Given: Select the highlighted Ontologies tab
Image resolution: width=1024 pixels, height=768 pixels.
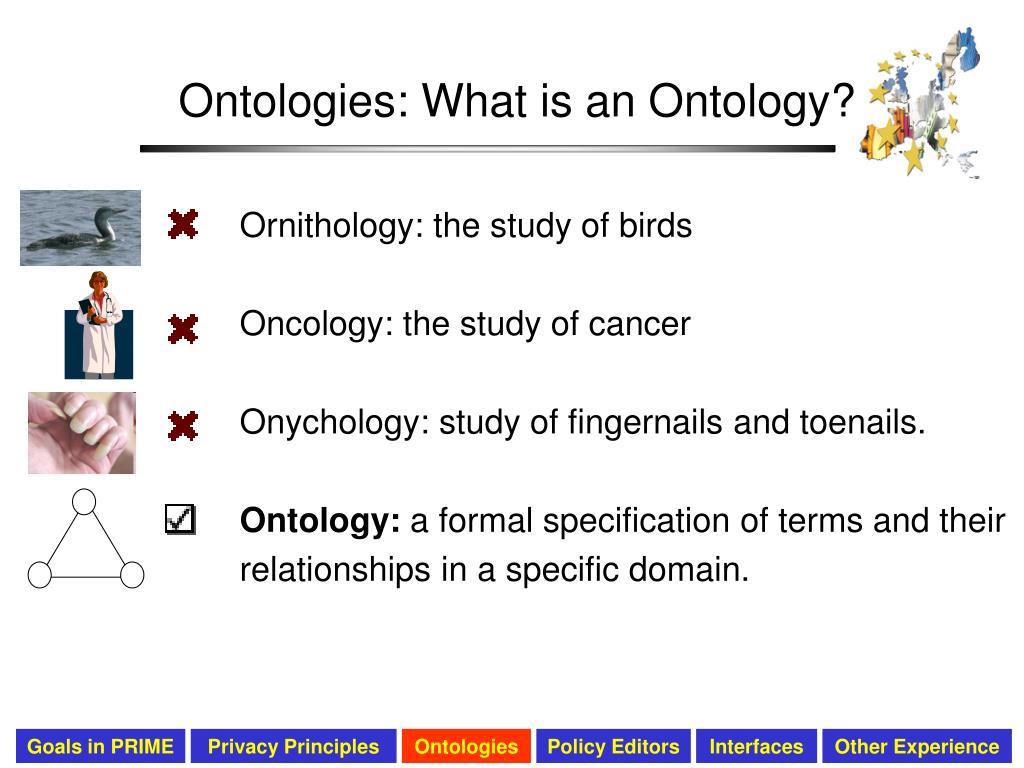Looking at the screenshot, I should tap(466, 746).
